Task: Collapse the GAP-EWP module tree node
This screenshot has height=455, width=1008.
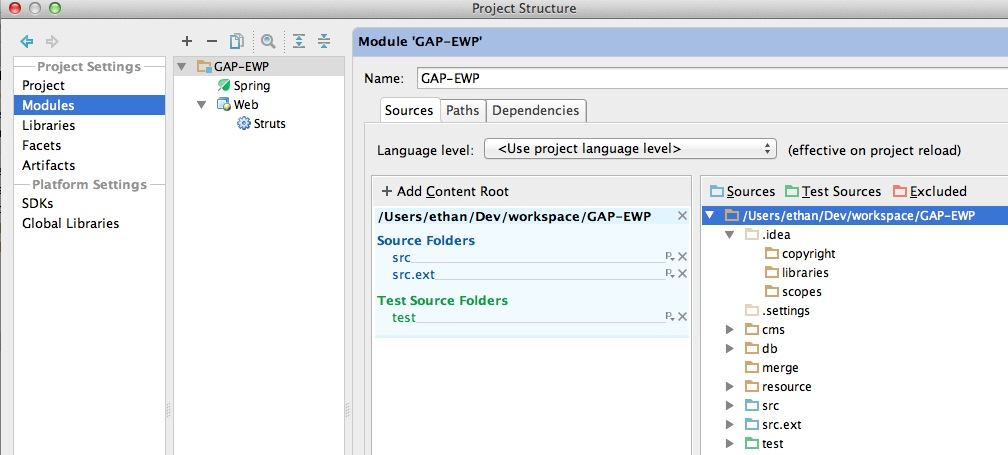Action: 182,66
